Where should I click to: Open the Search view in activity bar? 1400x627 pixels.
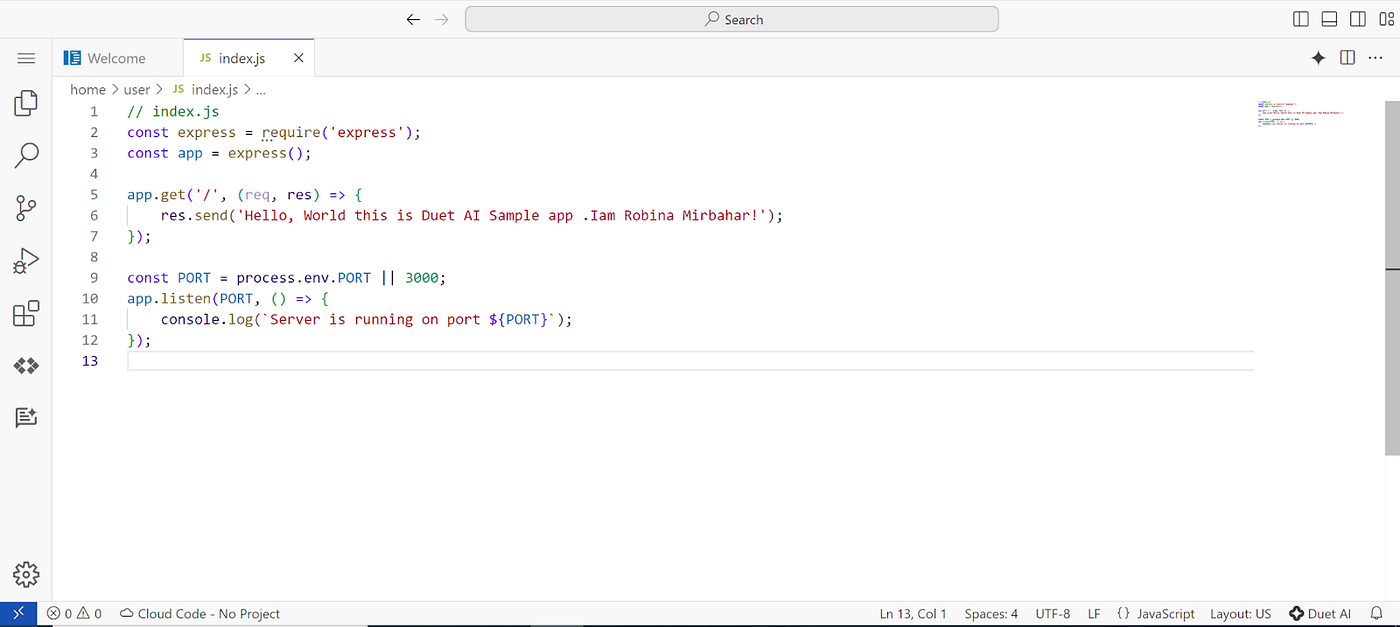pyautogui.click(x=26, y=155)
